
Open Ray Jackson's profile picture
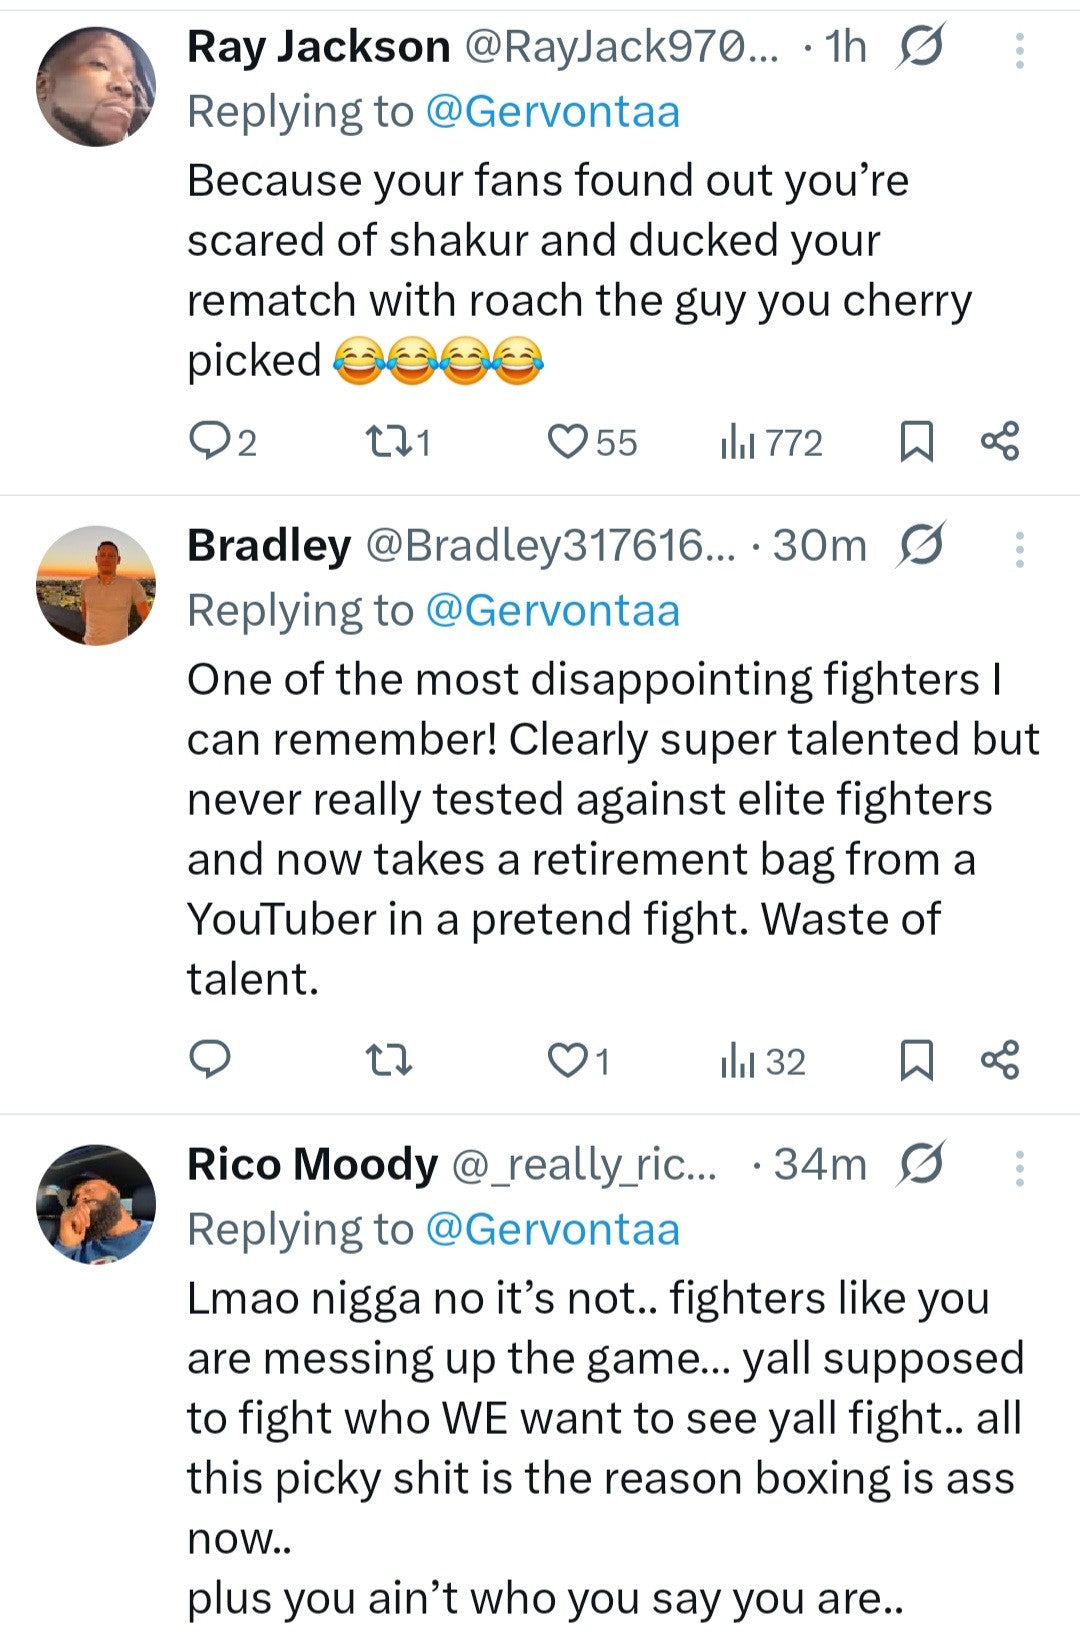pyautogui.click(x=96, y=86)
